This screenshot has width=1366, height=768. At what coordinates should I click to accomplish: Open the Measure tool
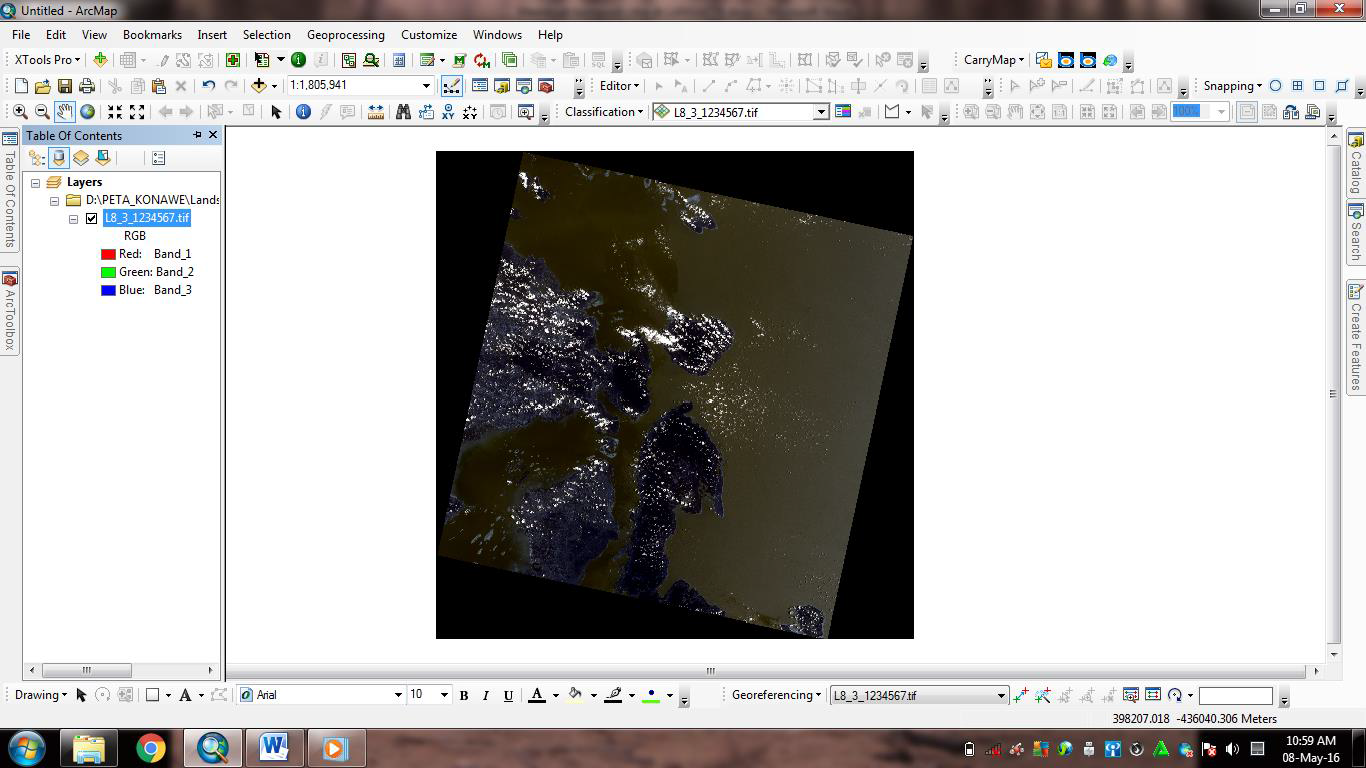point(378,112)
